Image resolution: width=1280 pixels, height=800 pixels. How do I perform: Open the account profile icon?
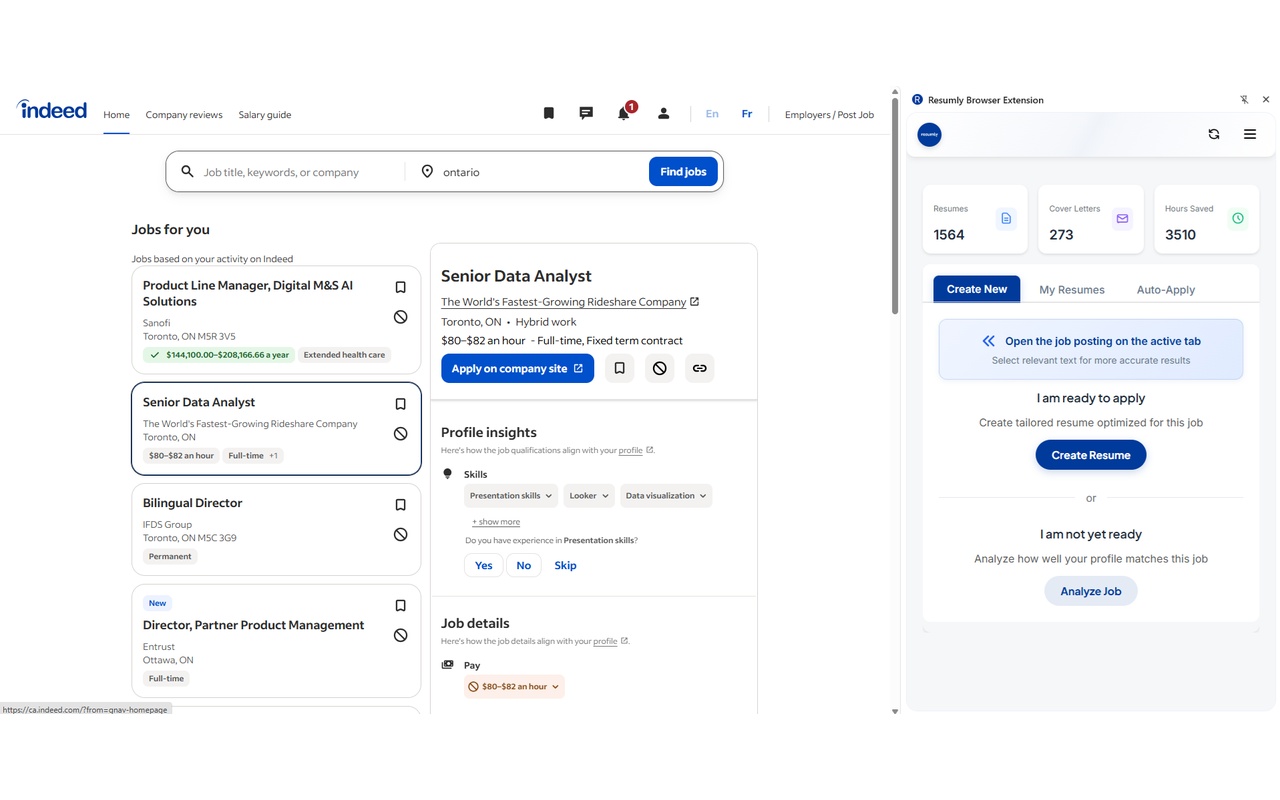(663, 113)
